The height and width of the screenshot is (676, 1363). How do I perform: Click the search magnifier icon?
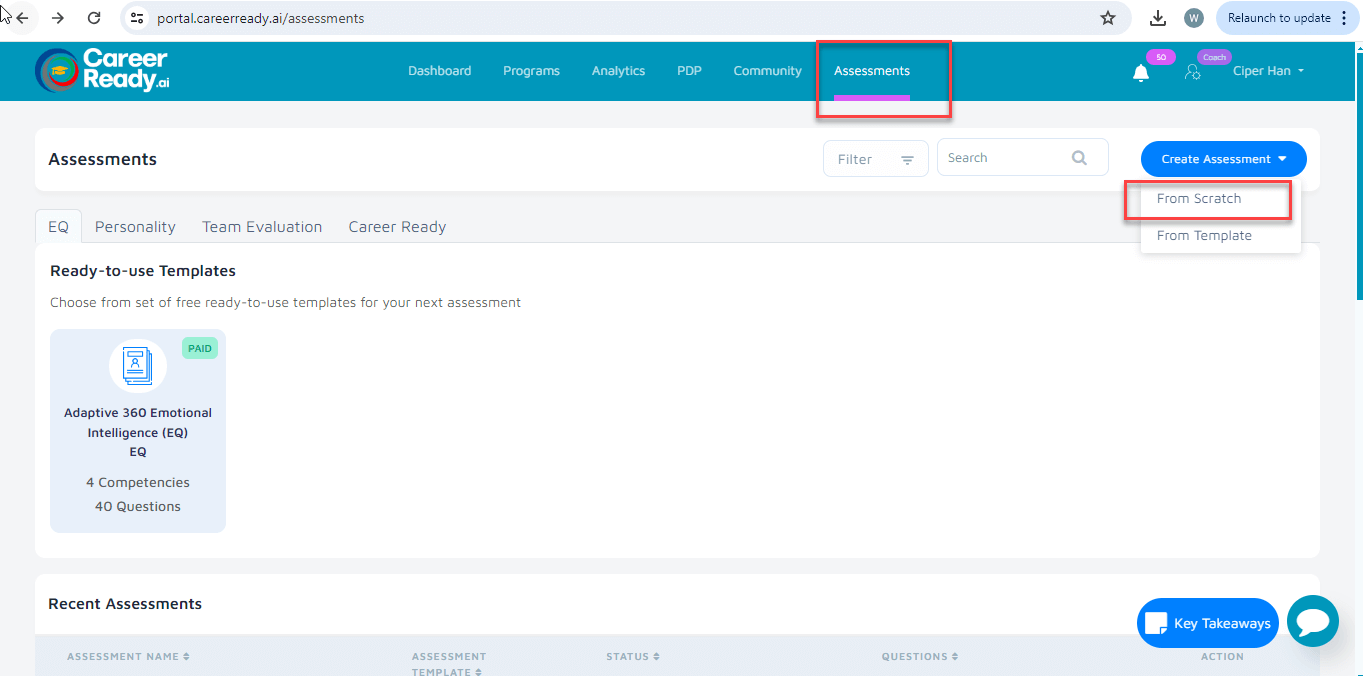point(1079,158)
